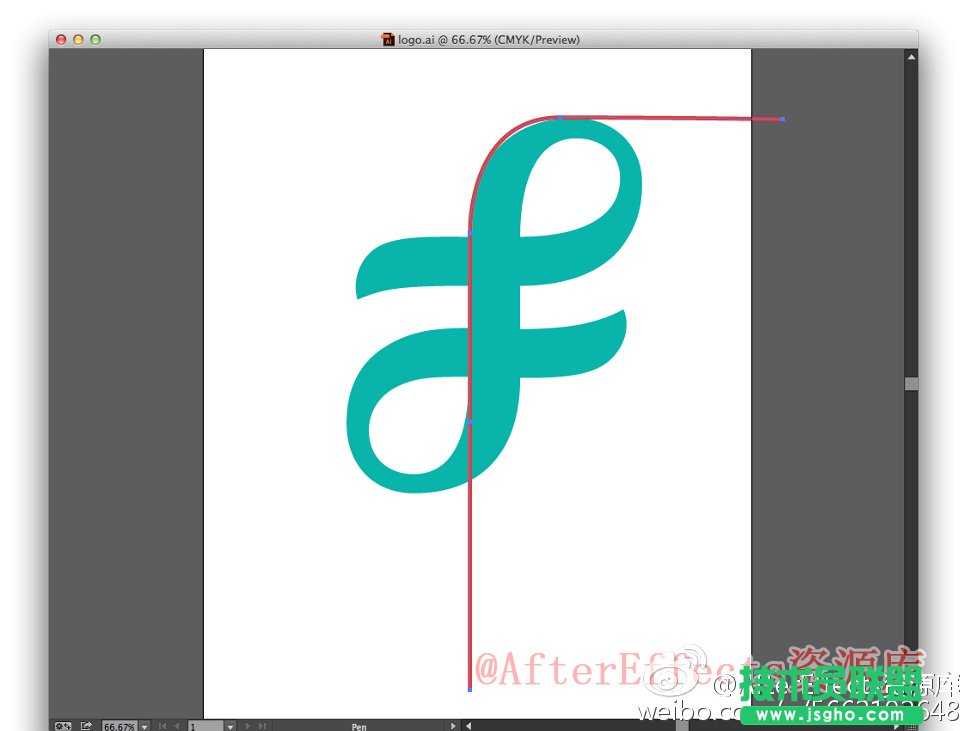The image size is (967, 731).
Task: Click the horizontal scrollbar right arrow
Action: (x=897, y=727)
